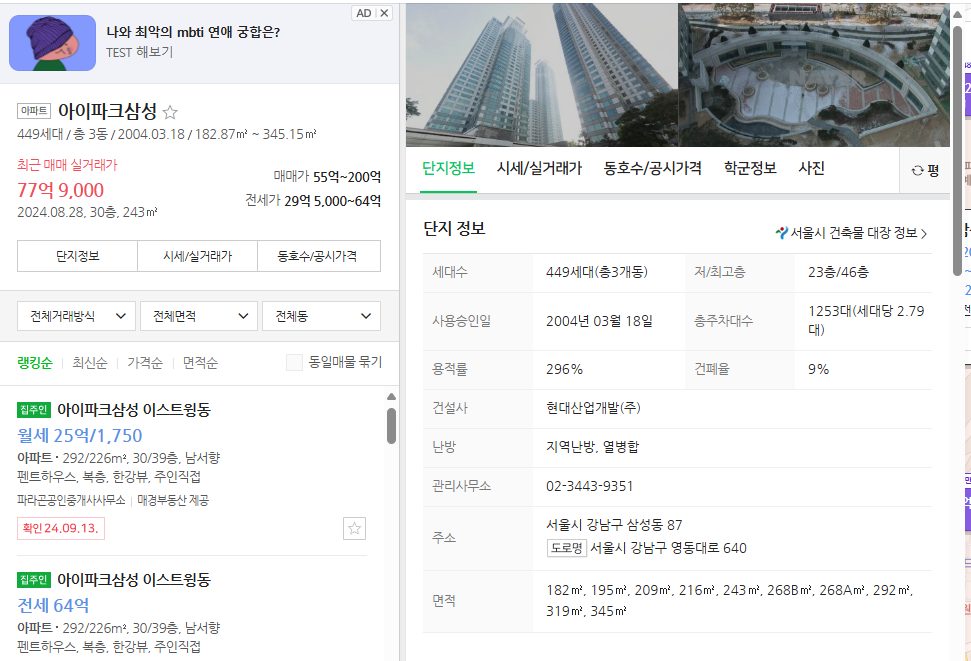Click the listing scrollbar up arrow

[391, 396]
